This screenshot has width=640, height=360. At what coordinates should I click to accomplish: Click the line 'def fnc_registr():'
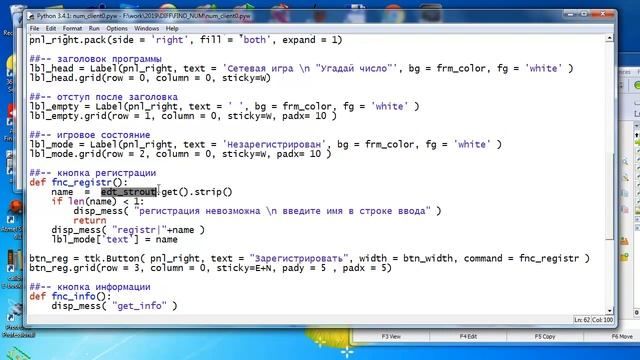(x=78, y=182)
